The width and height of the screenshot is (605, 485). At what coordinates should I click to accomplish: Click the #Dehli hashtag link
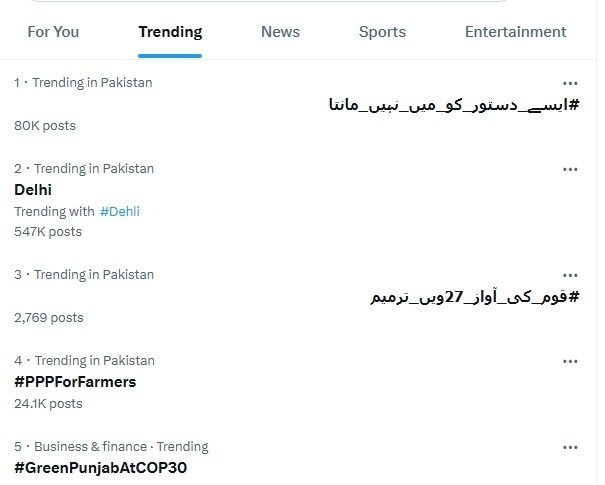[x=120, y=211]
